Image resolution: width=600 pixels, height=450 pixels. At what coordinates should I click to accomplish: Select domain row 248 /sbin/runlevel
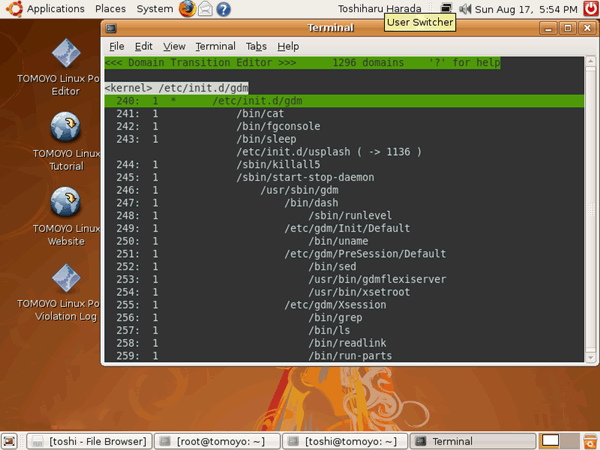point(344,216)
